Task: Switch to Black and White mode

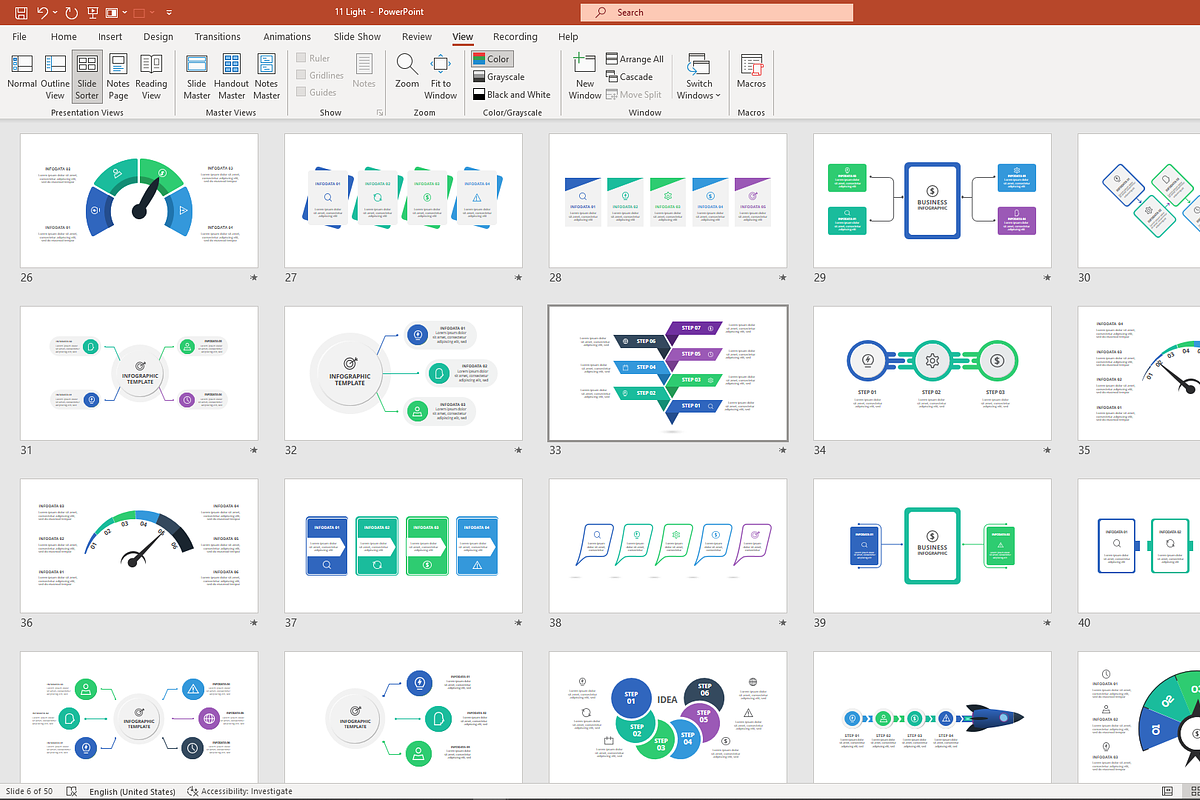Action: (512, 95)
